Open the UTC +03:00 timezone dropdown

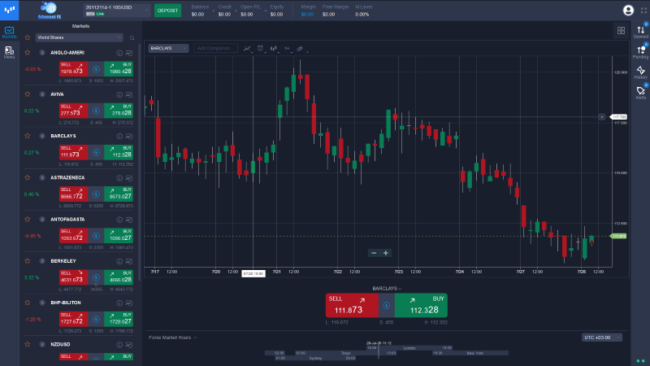coord(602,337)
